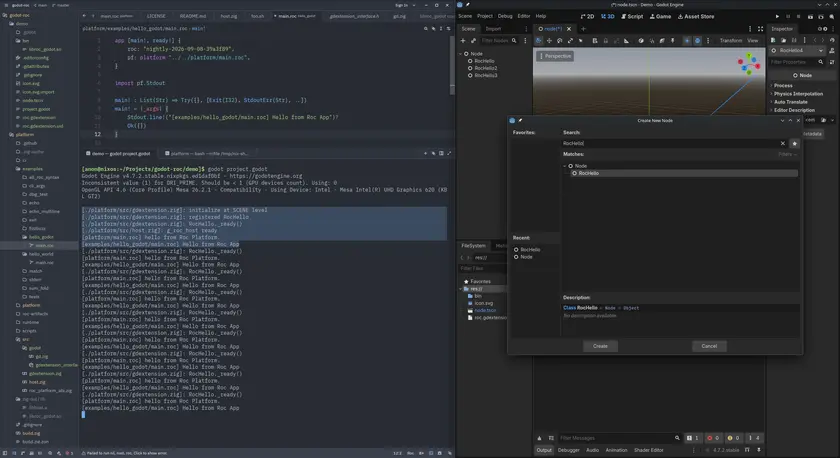The image size is (840, 458).
Task: Expand the Process section in Inspector
Action: click(783, 86)
